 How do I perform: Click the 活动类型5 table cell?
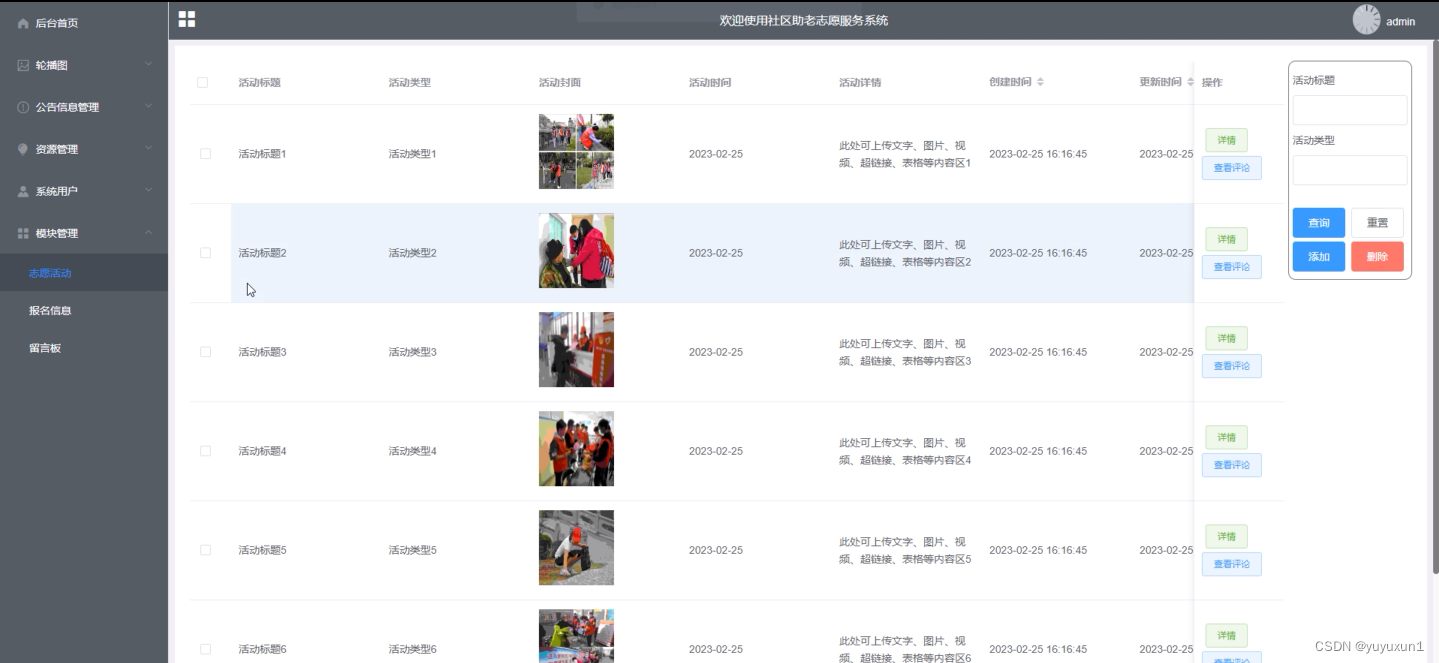click(x=412, y=550)
